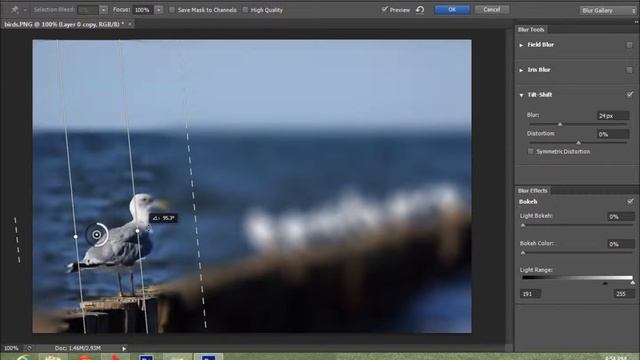This screenshot has height=360, width=640.
Task: Open the Selection Bleed dropdown arrow
Action: click(104, 10)
